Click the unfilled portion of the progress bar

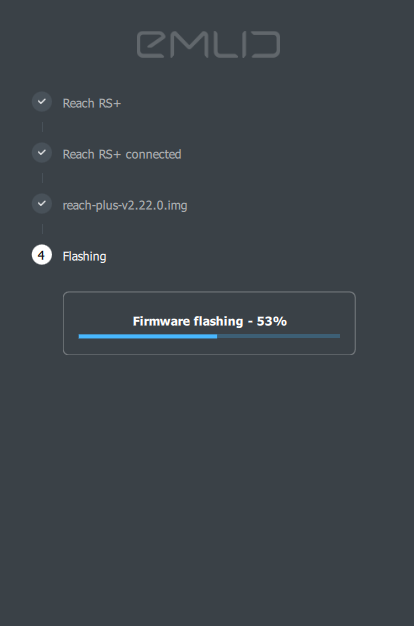coord(279,337)
